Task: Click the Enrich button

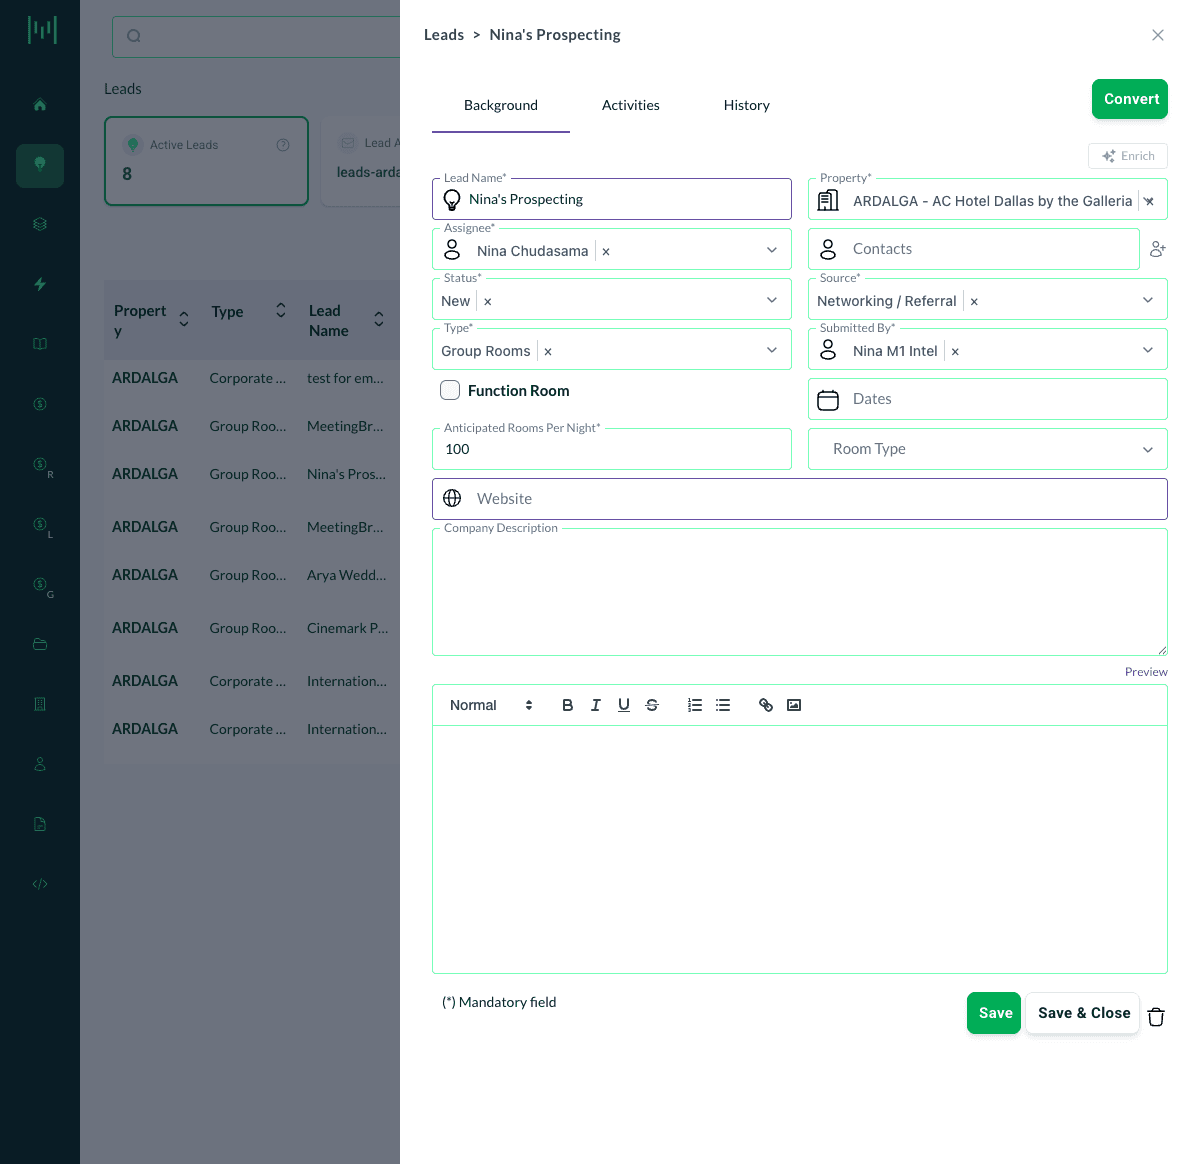Action: 1128,156
